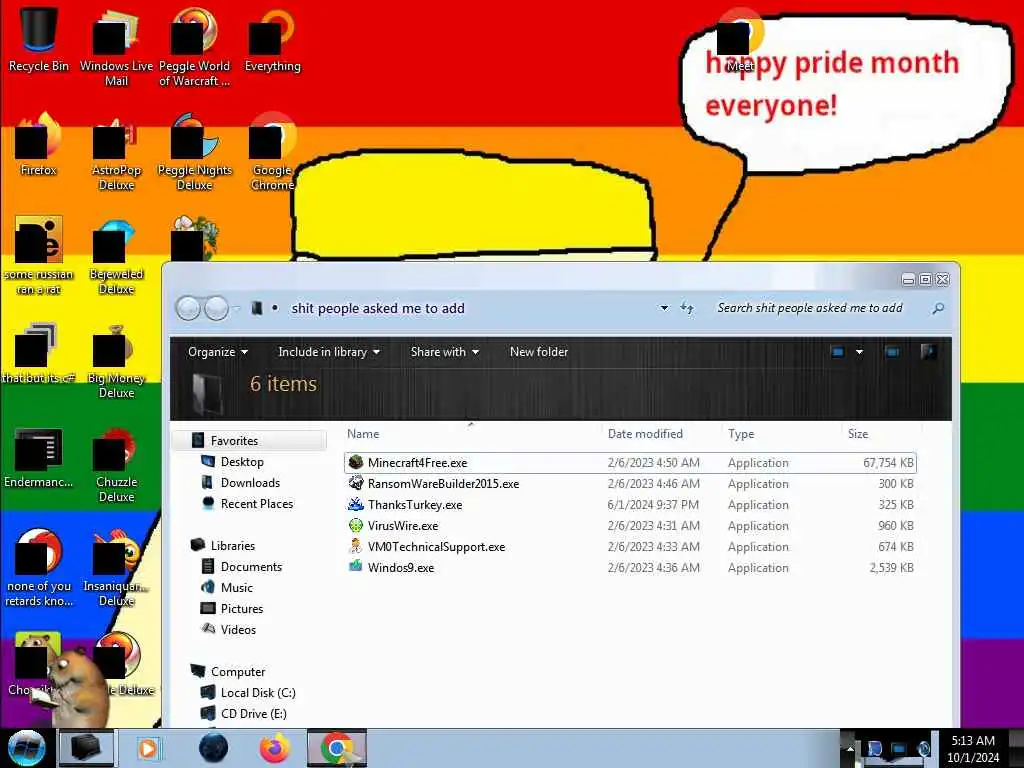
Task: Sort files by Name column
Action: pos(363,434)
